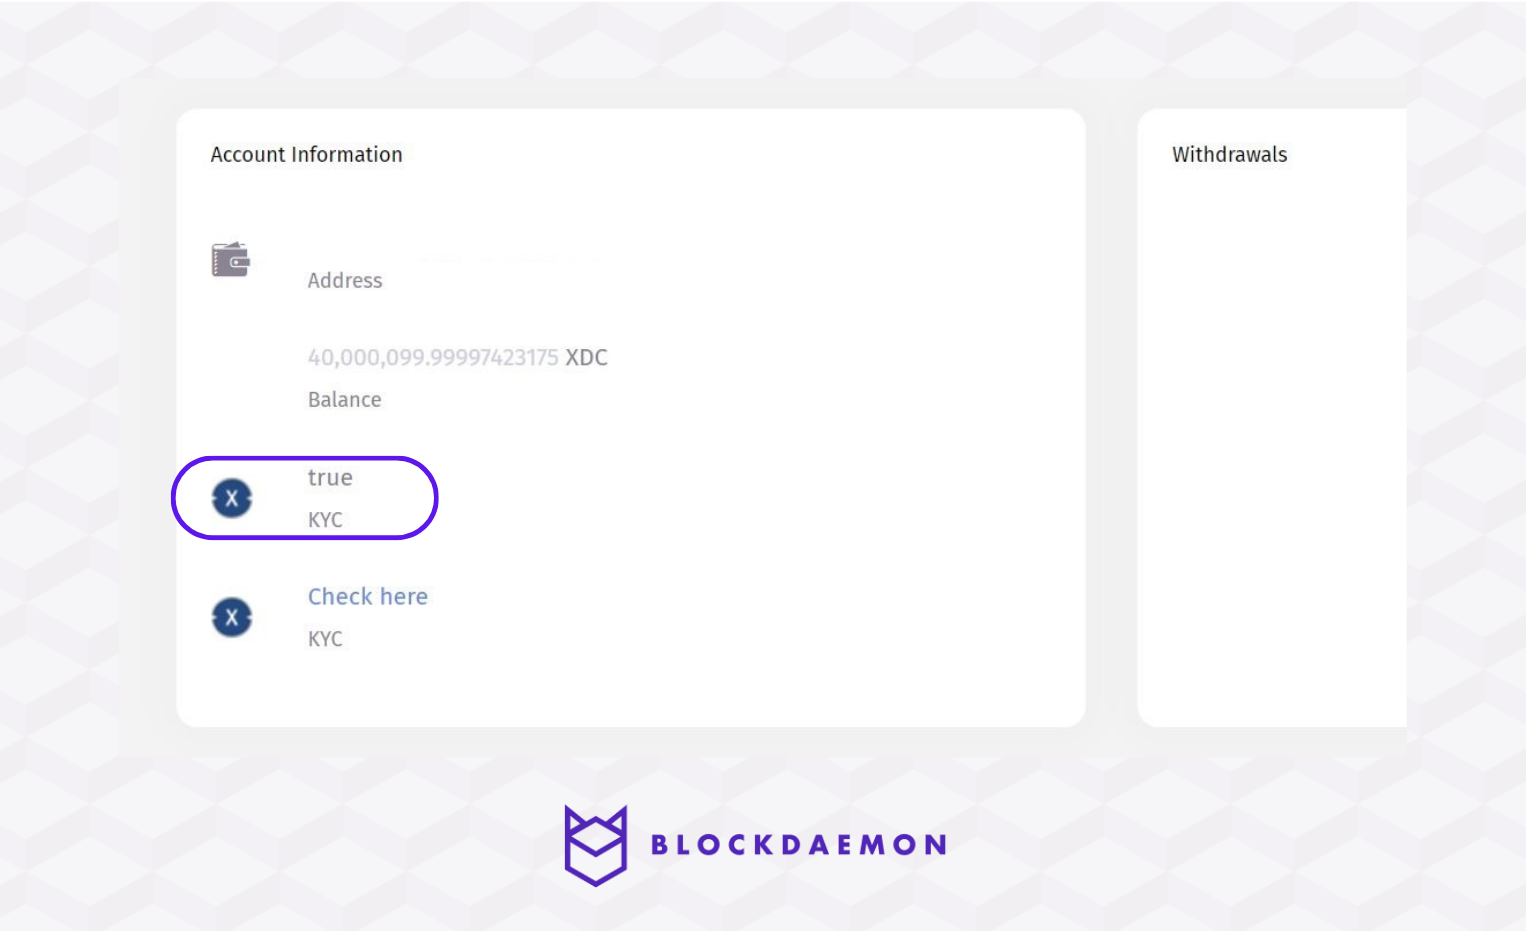Image resolution: width=1526 pixels, height=931 pixels.
Task: Click the KYC label under true
Action: click(x=325, y=520)
